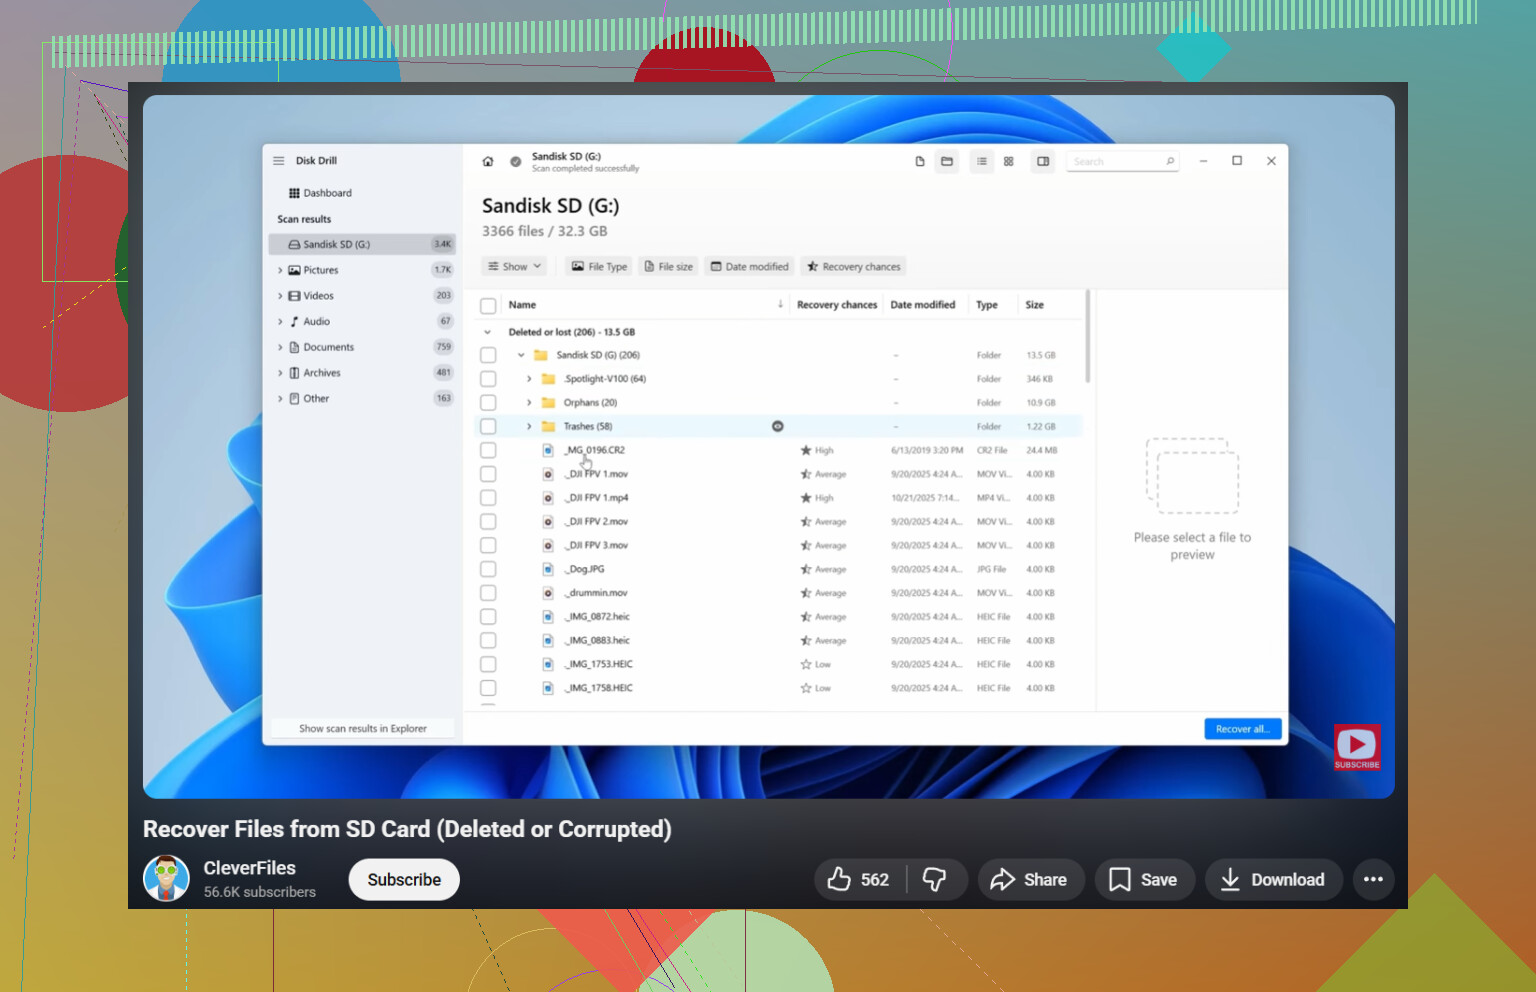The width and height of the screenshot is (1536, 992).
Task: Collapse the Sandisk SD (G) folder tree
Action: tap(521, 355)
